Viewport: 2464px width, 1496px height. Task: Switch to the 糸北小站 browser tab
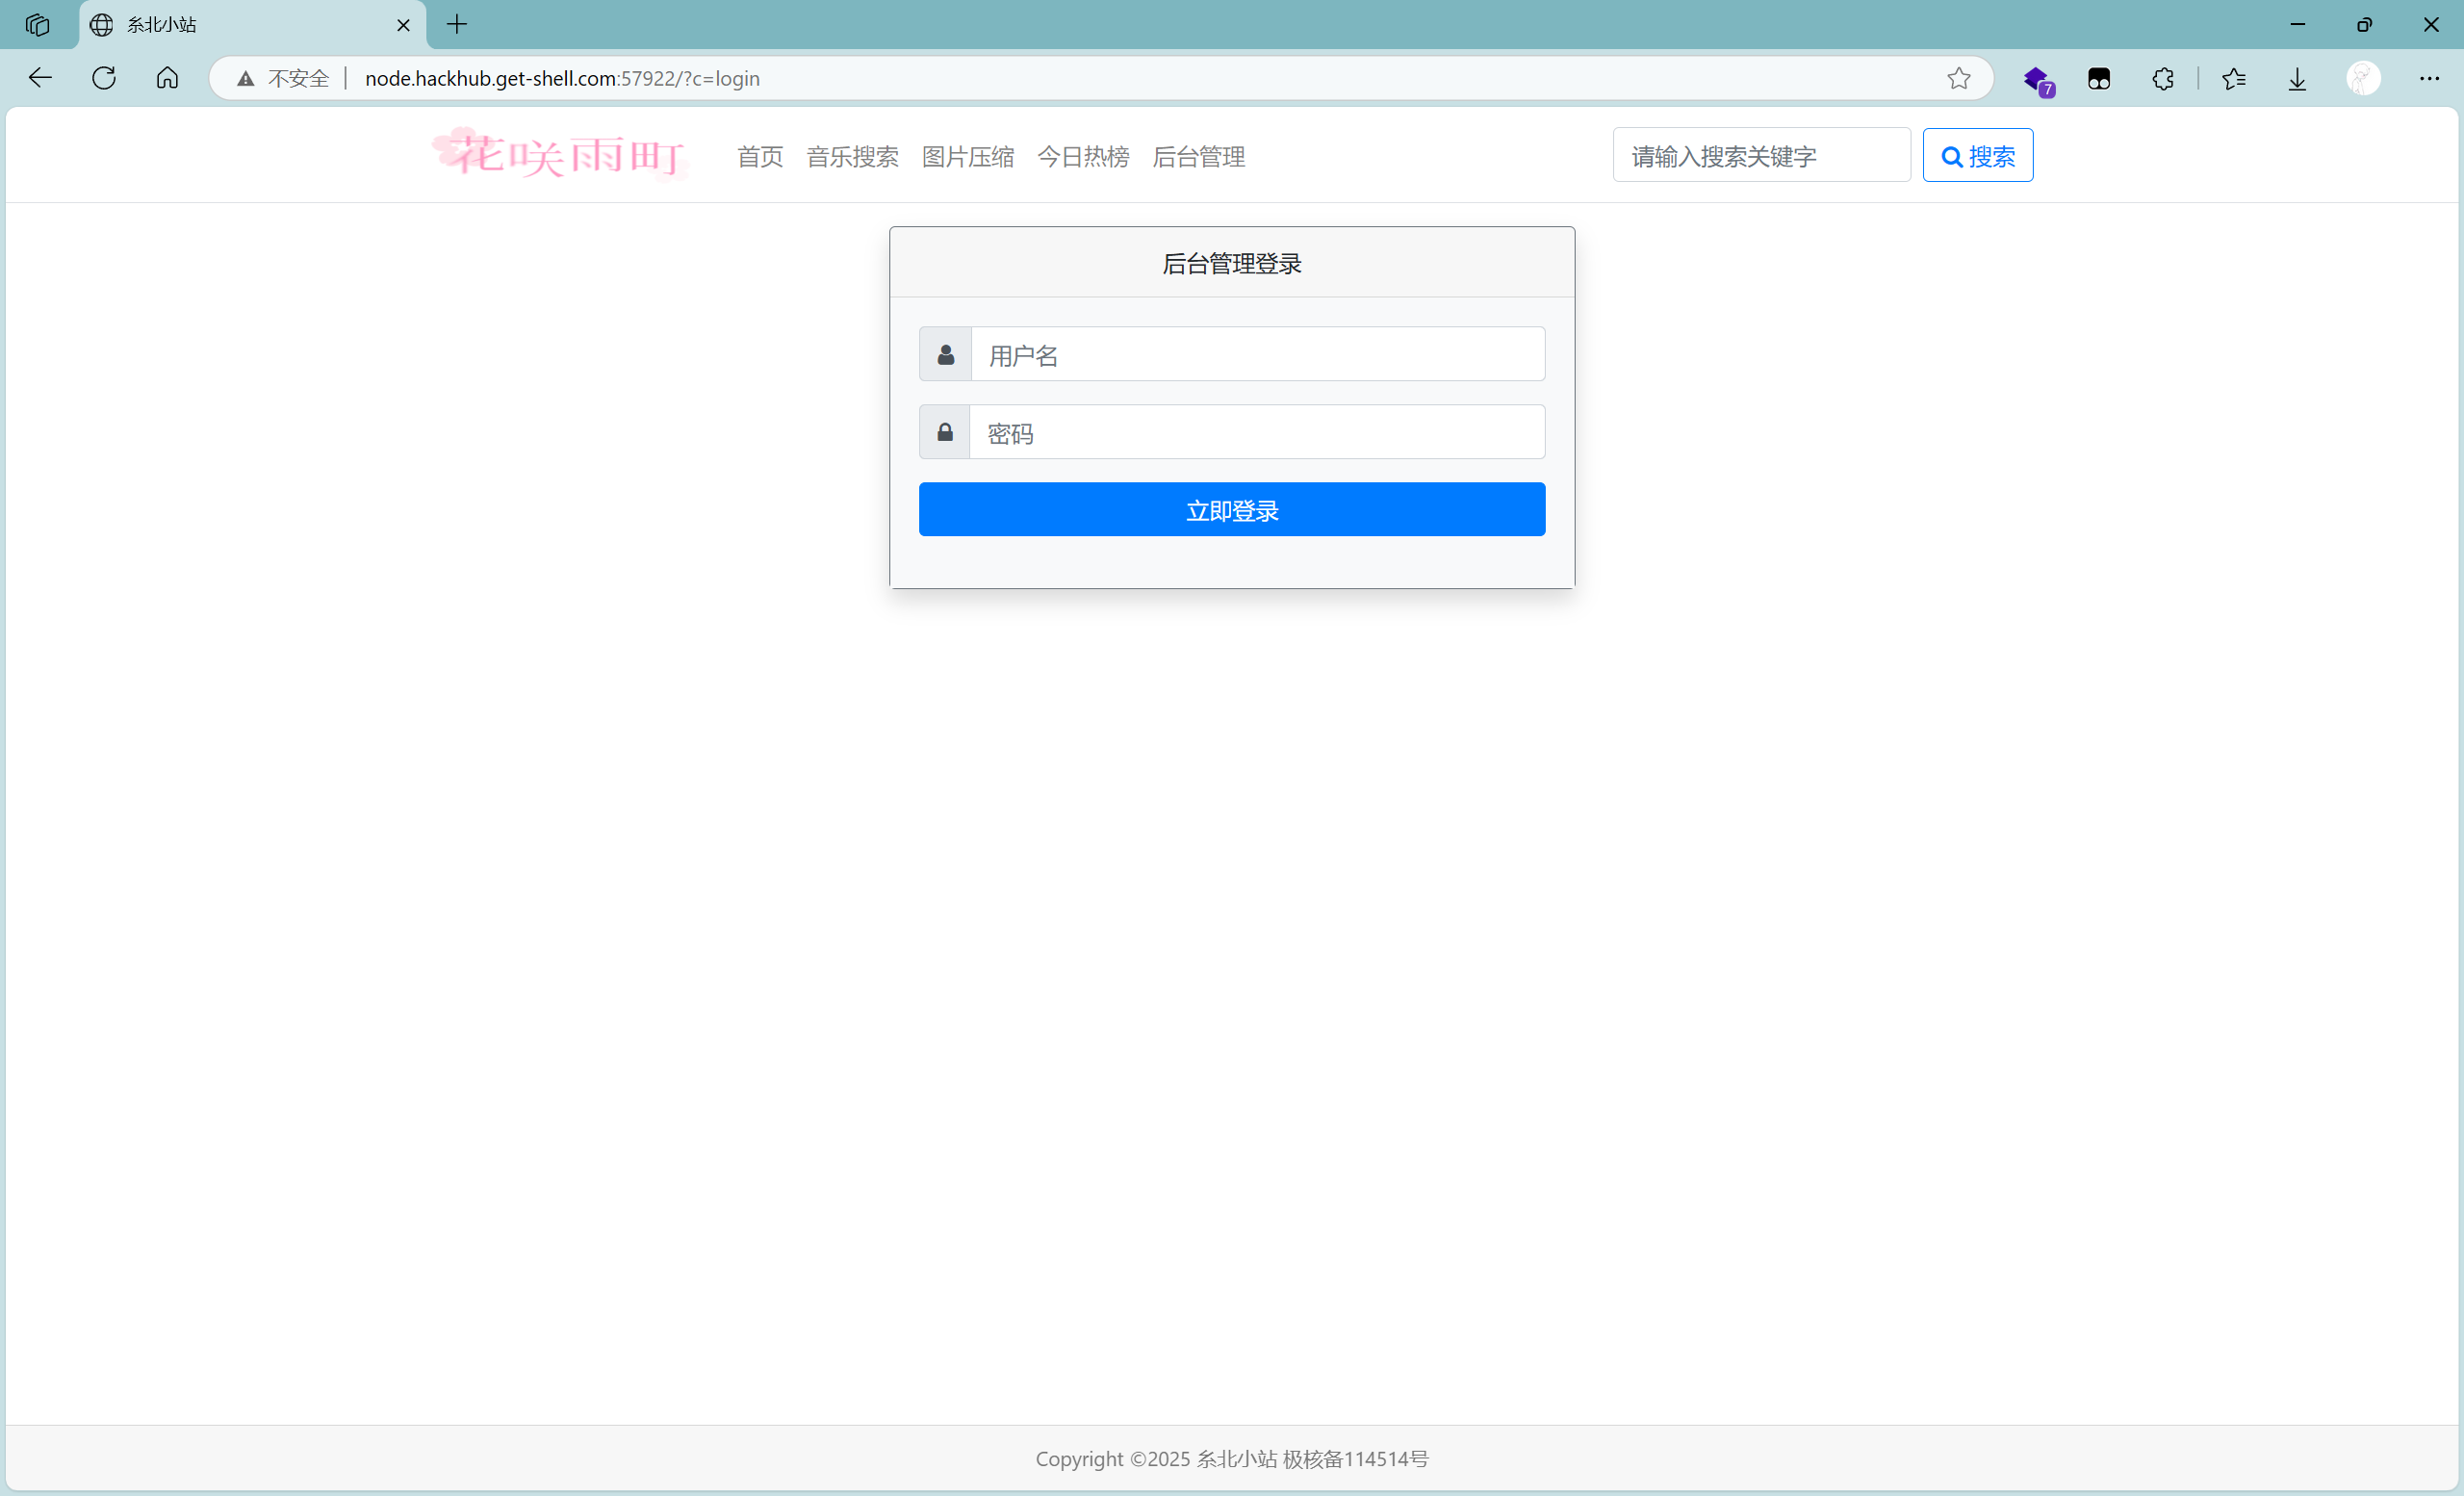(200, 24)
